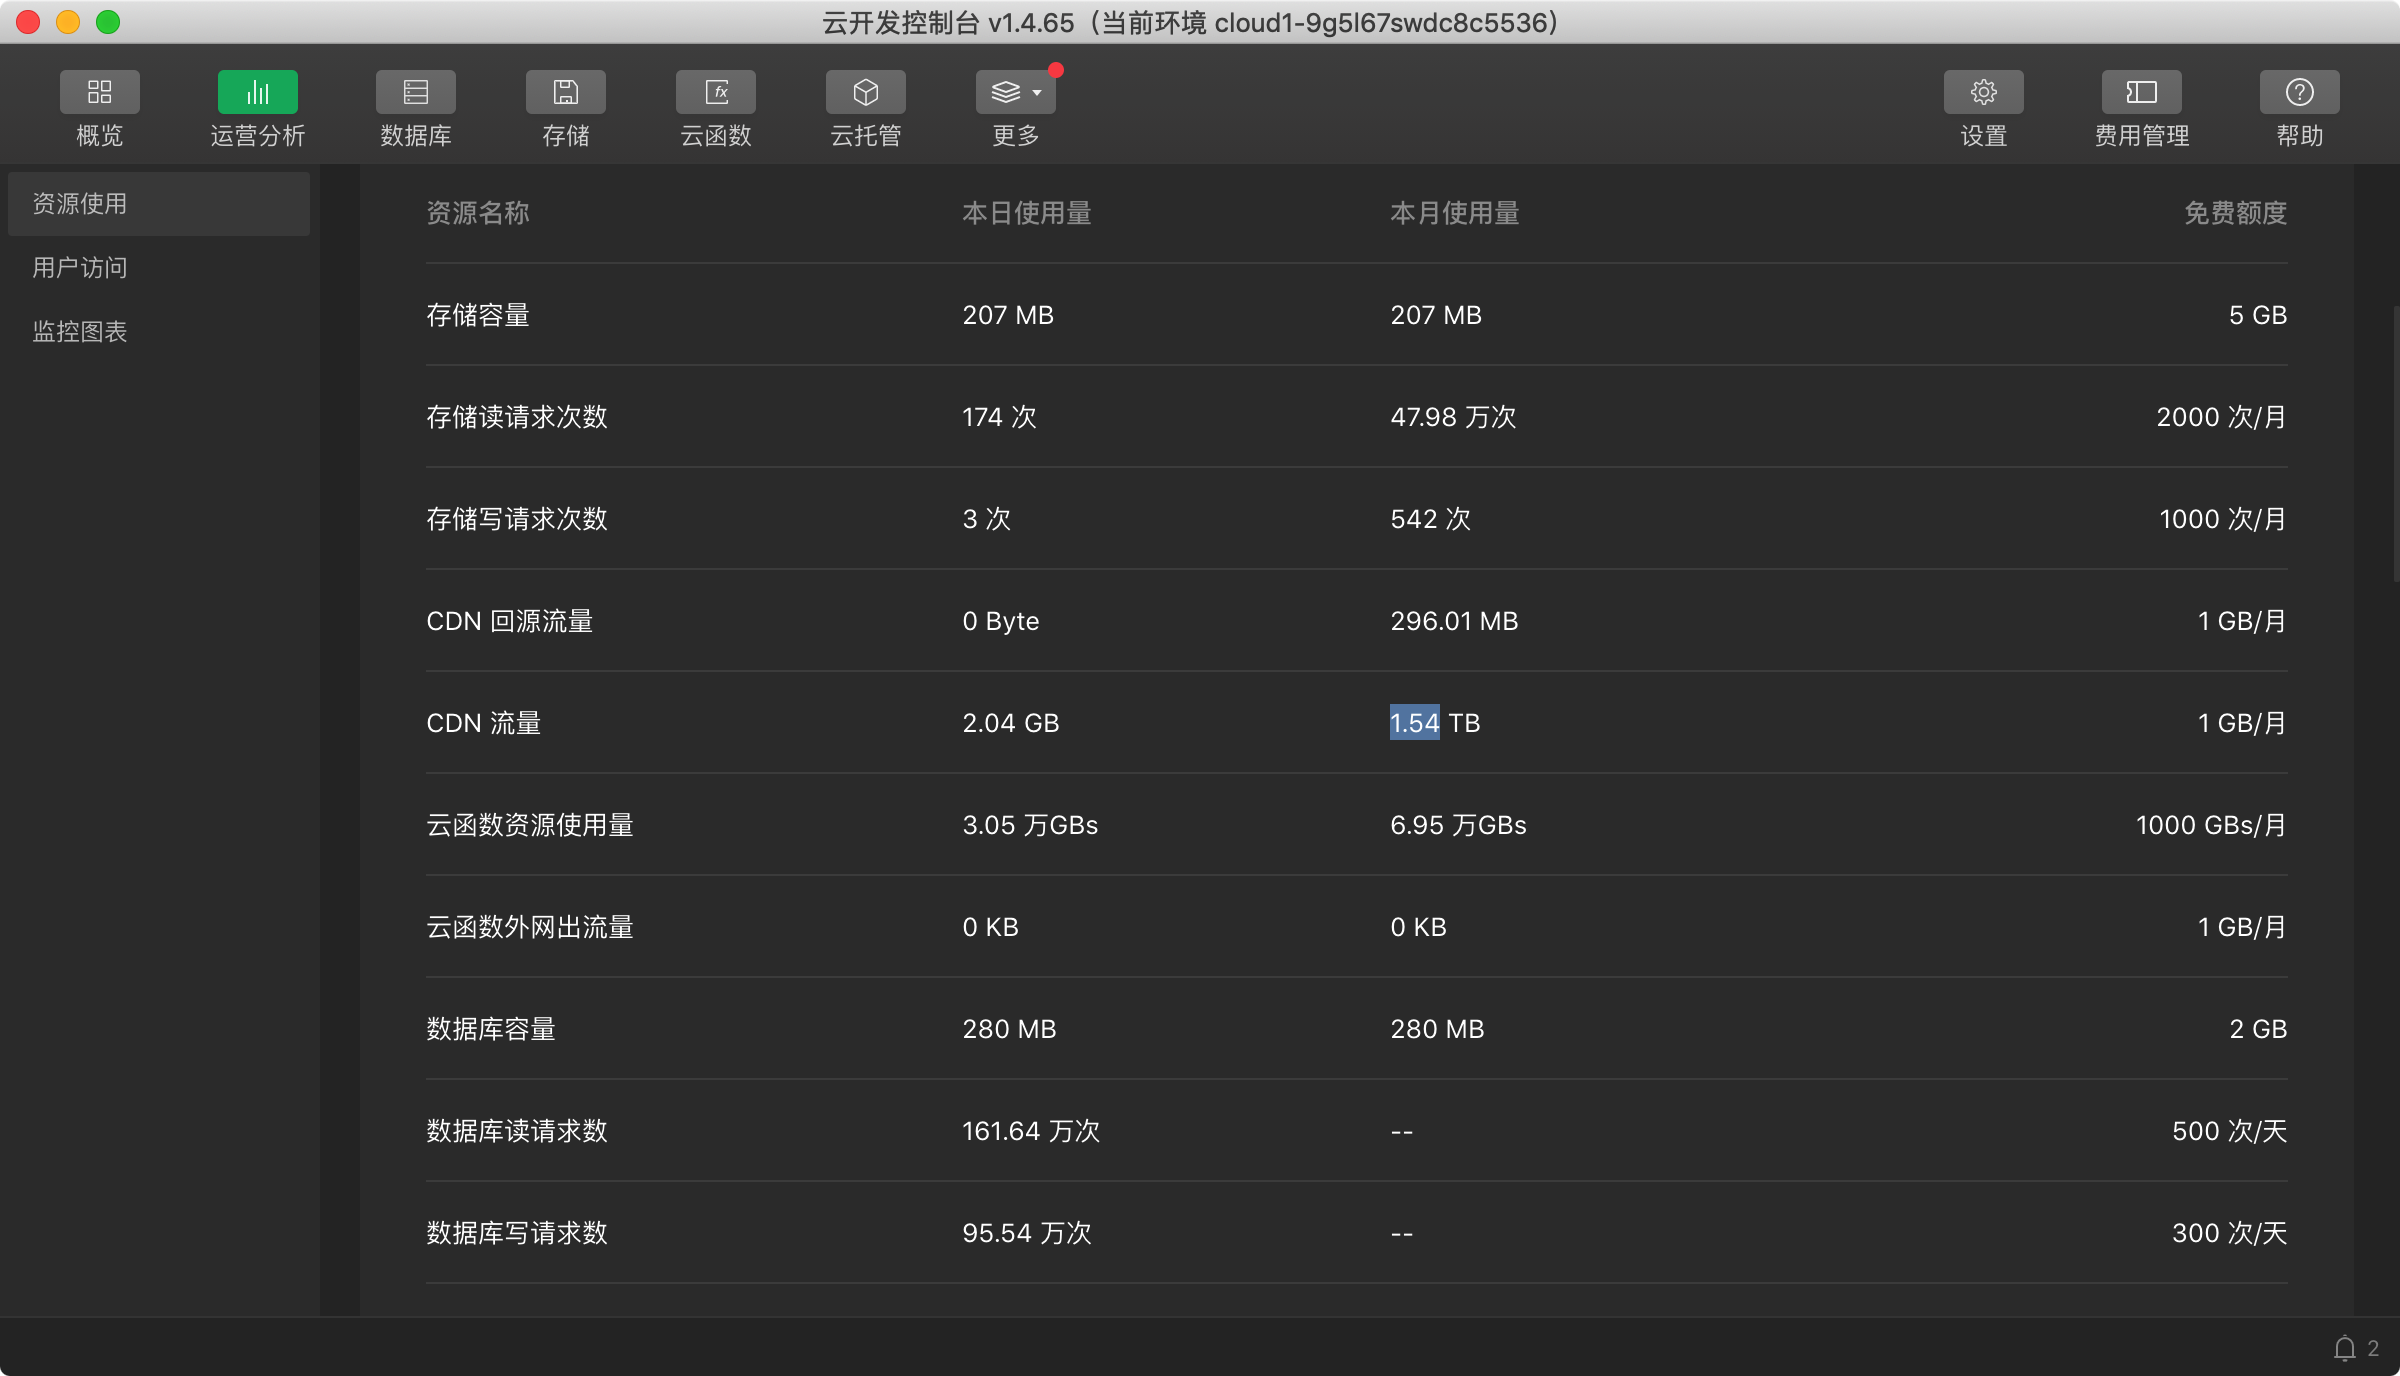This screenshot has width=2400, height=1376.
Task: Expand the 更多 dropdown menu
Action: [x=1015, y=93]
